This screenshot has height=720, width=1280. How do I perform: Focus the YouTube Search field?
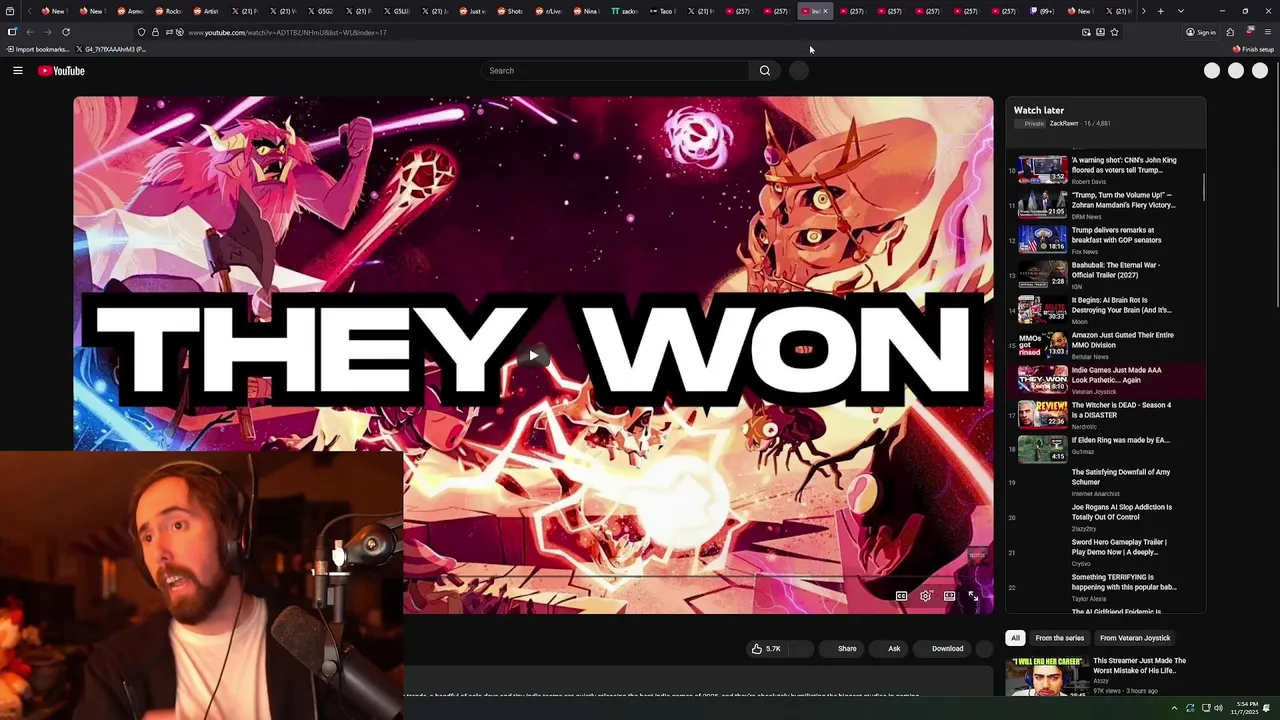coord(615,71)
